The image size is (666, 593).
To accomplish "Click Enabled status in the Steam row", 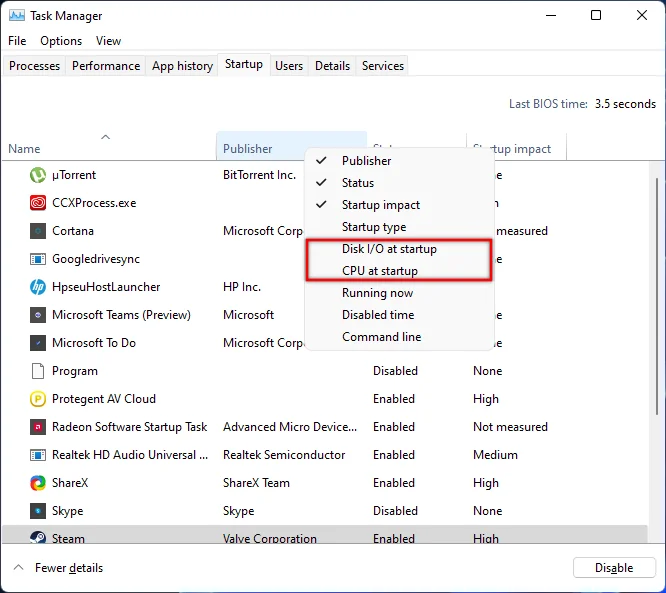I will point(394,538).
